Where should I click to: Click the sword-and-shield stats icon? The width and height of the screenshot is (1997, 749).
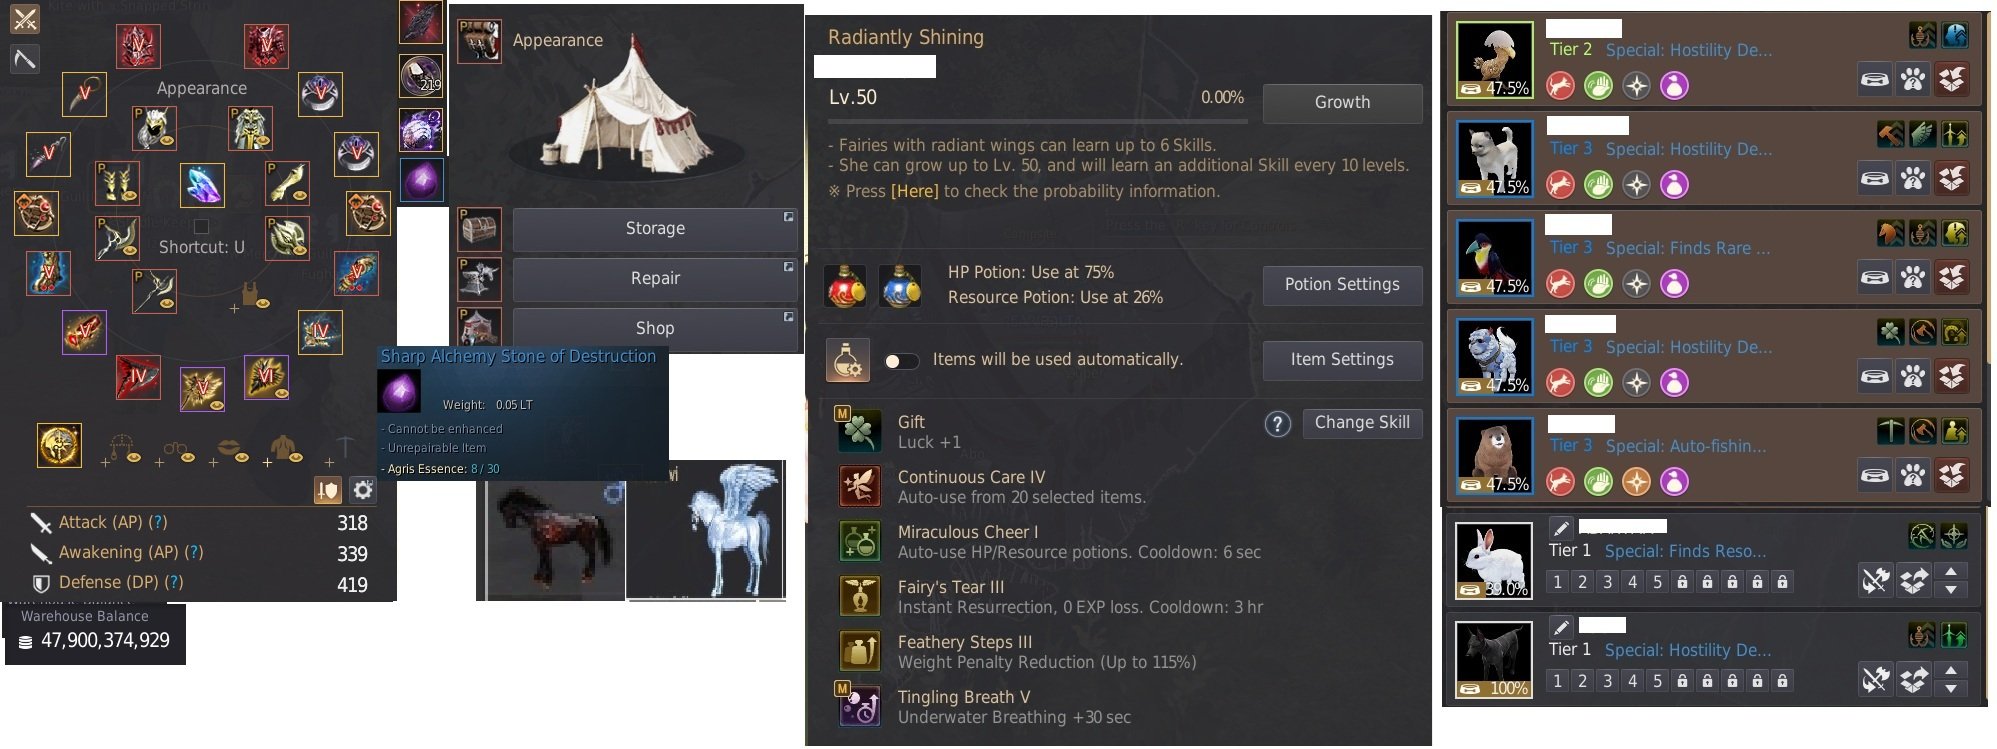click(x=328, y=490)
